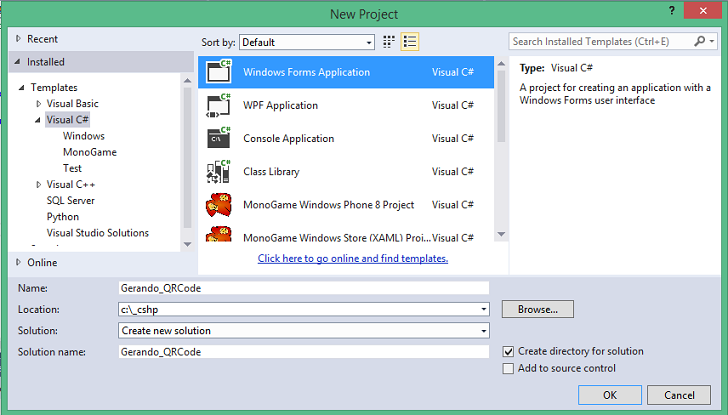
Task: Collapse the Templates tree node
Action: (21, 87)
